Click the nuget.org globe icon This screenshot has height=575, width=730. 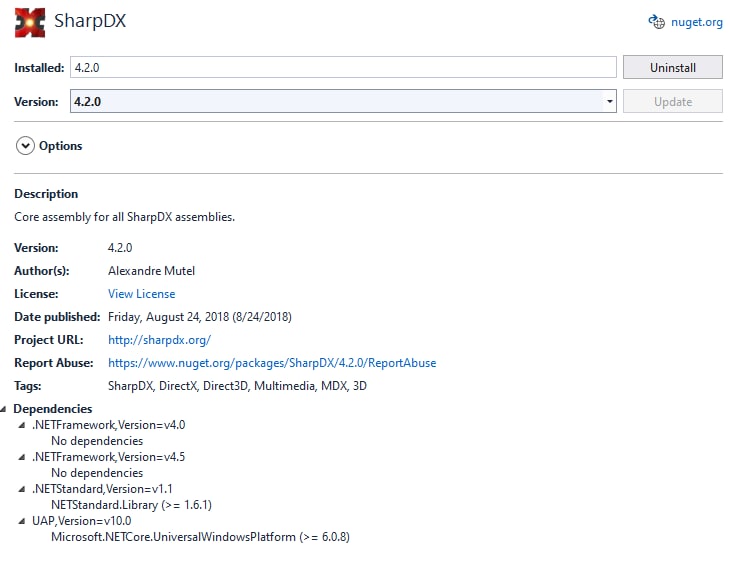(656, 22)
